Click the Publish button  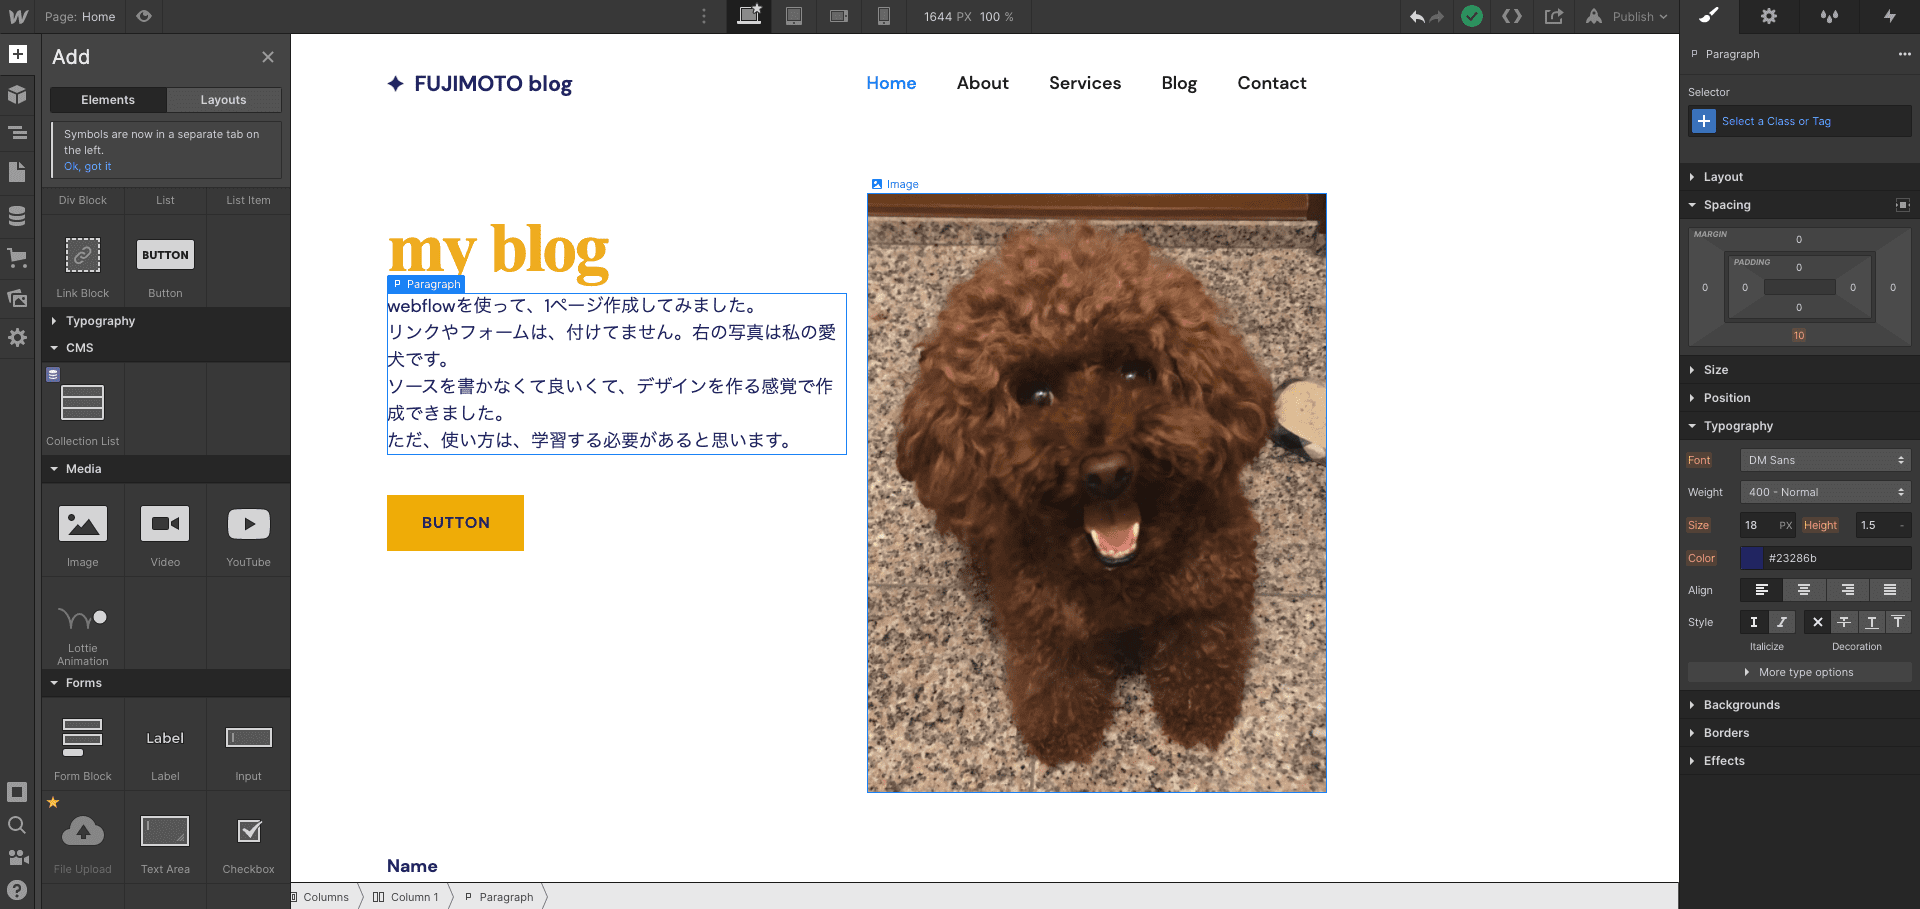point(1632,17)
